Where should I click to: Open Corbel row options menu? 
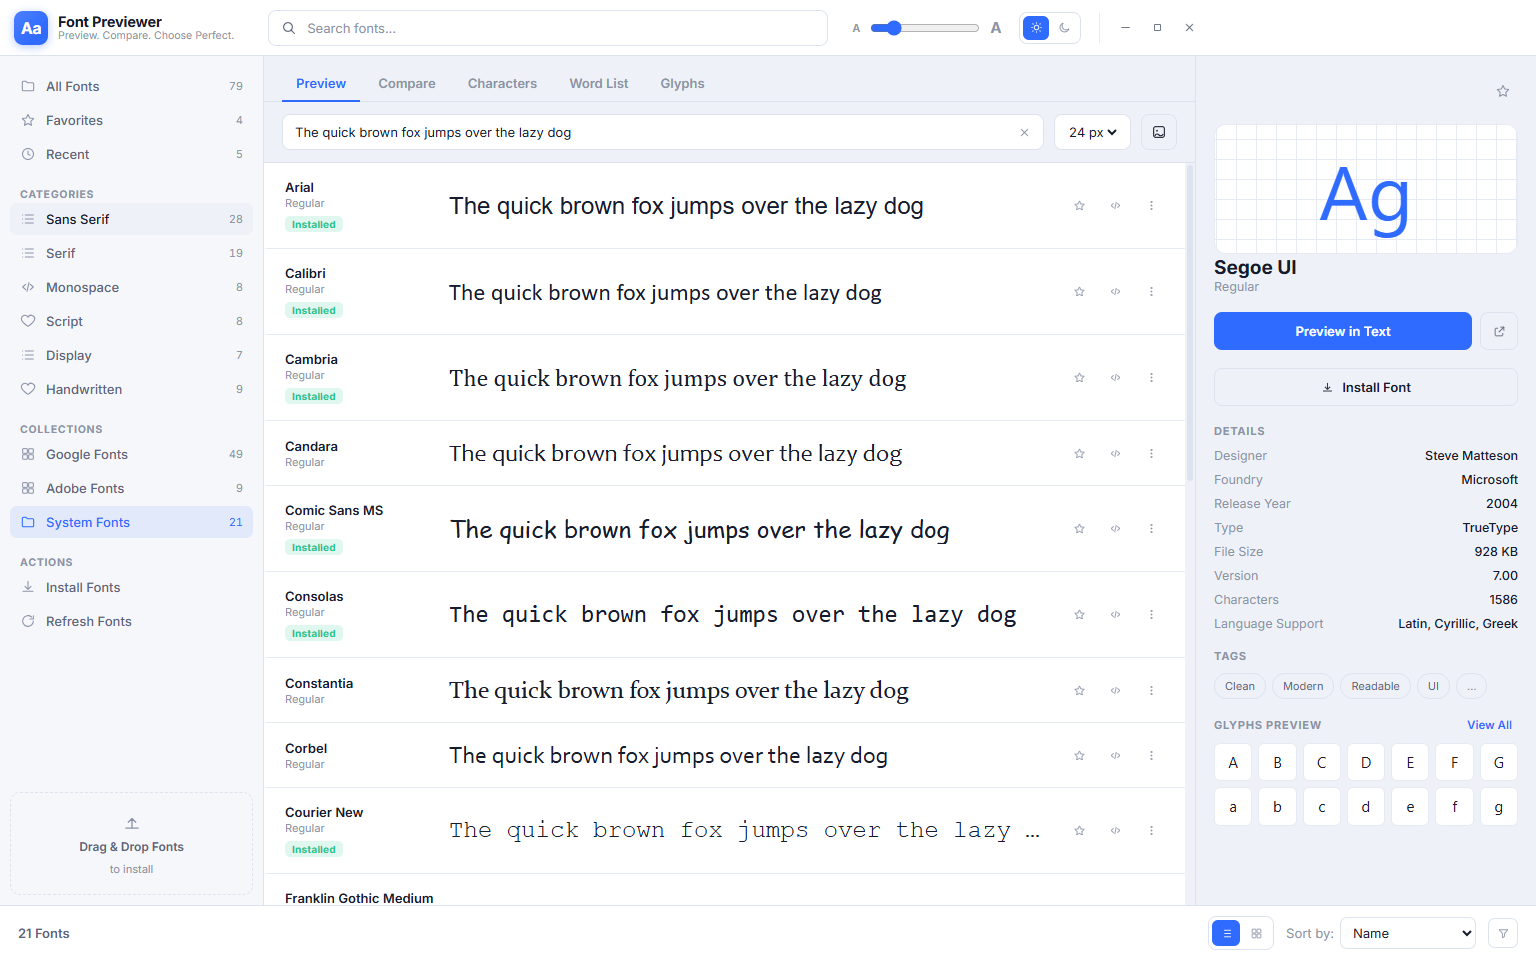tap(1151, 756)
